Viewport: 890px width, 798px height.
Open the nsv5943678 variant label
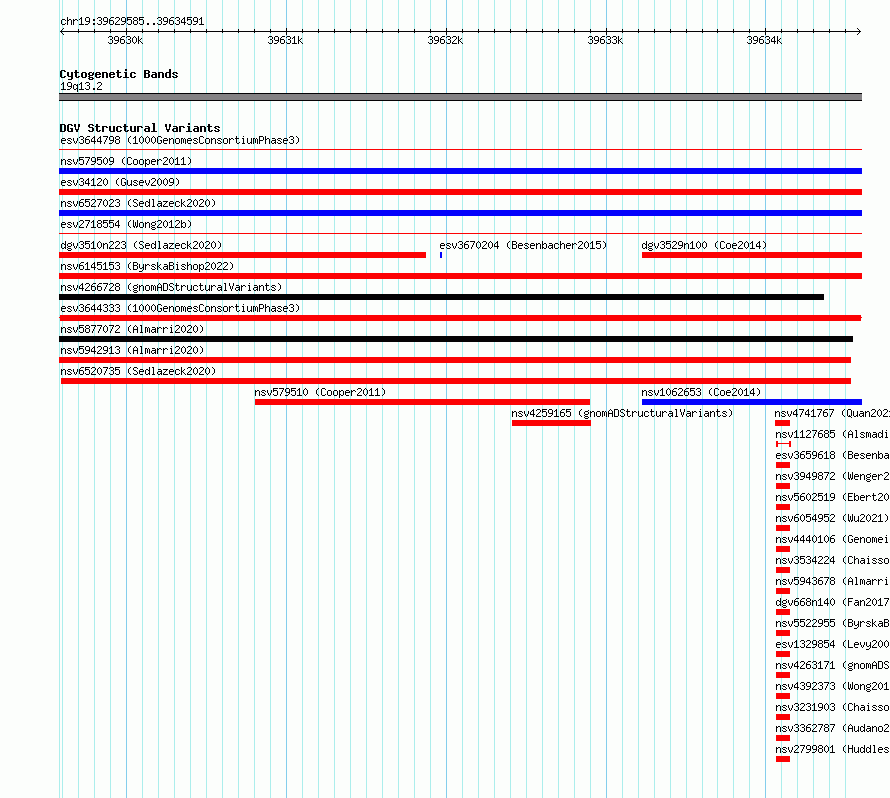point(832,581)
